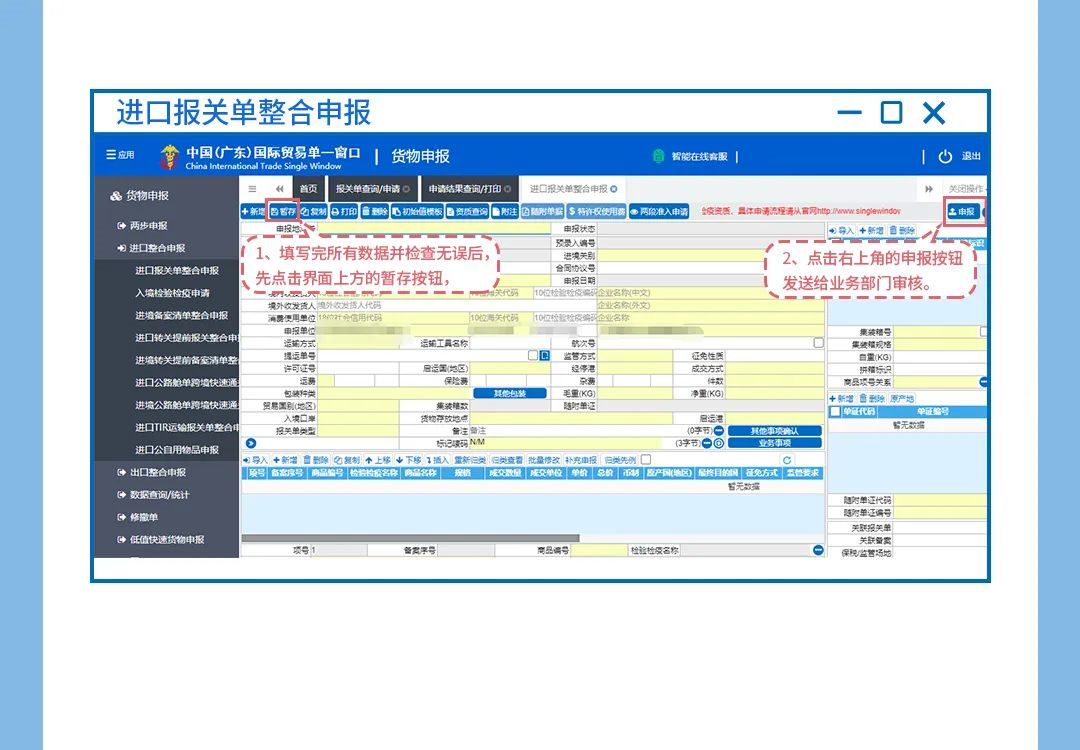This screenshot has width=1080, height=750.
Task: Click the 业务事项 button
Action: click(x=775, y=443)
